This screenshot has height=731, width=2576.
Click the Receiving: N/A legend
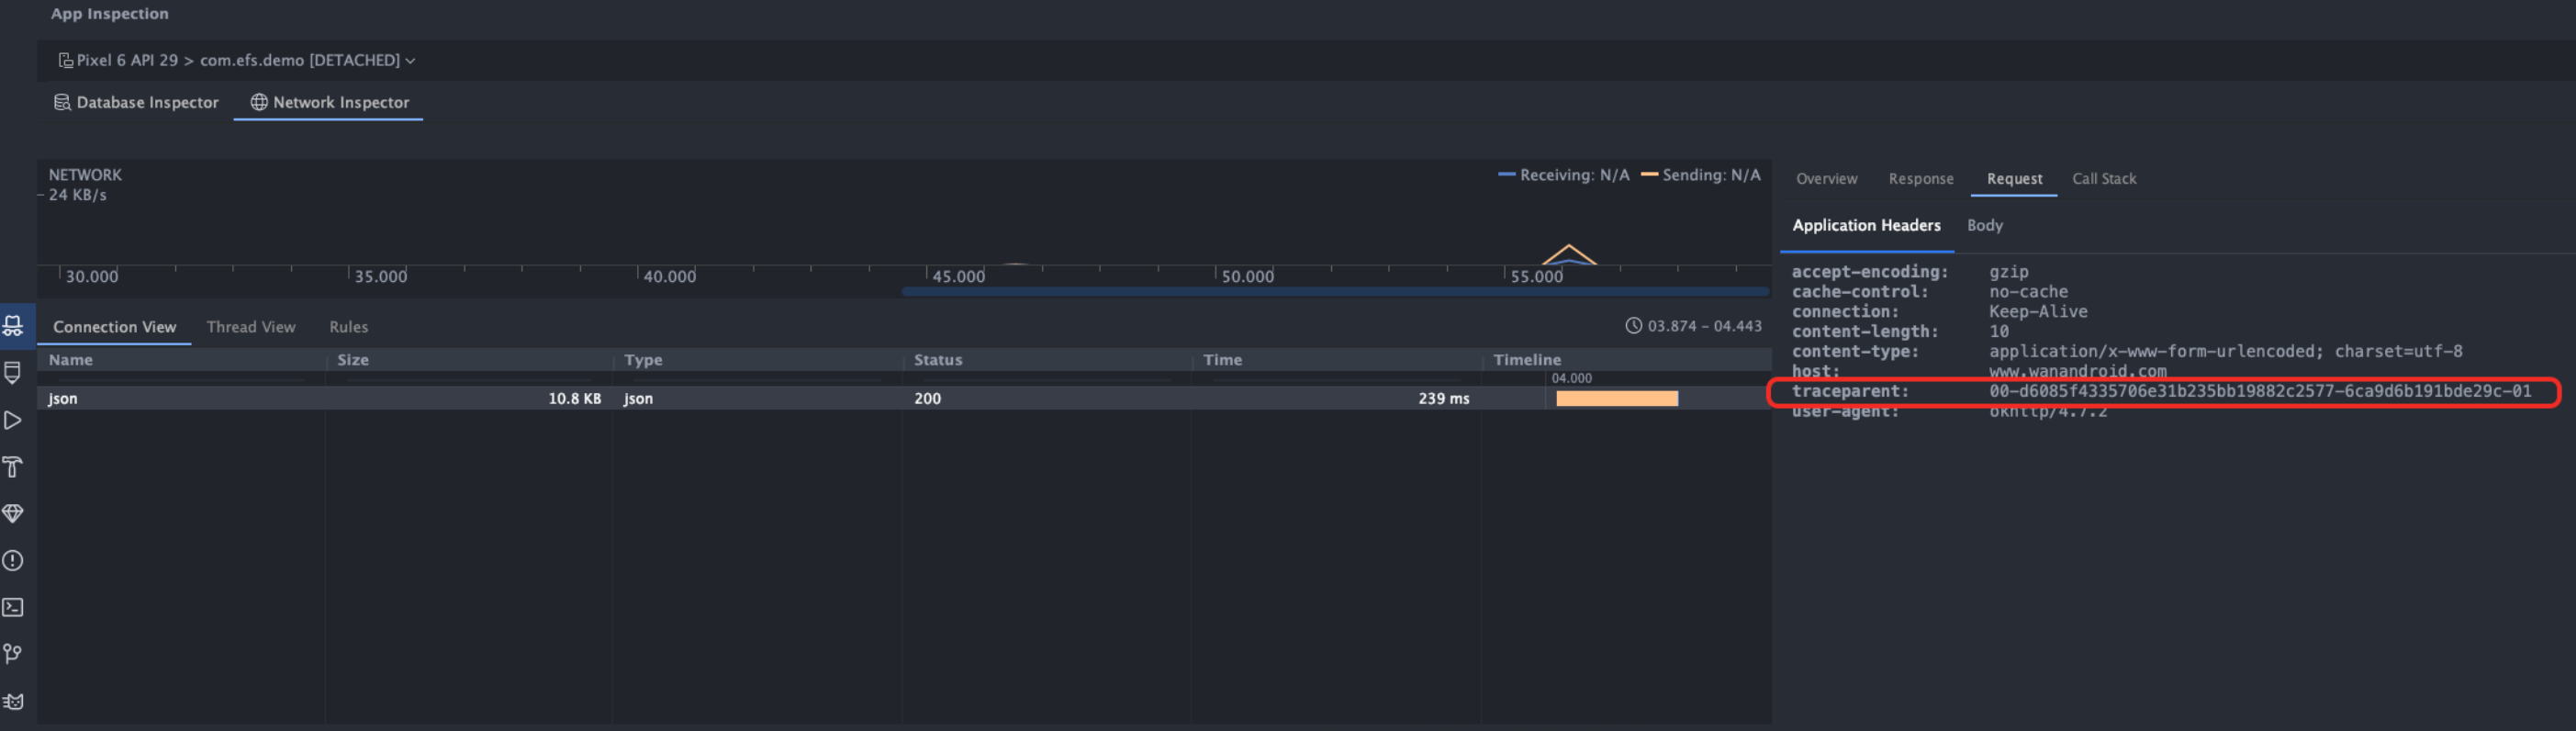point(1564,176)
